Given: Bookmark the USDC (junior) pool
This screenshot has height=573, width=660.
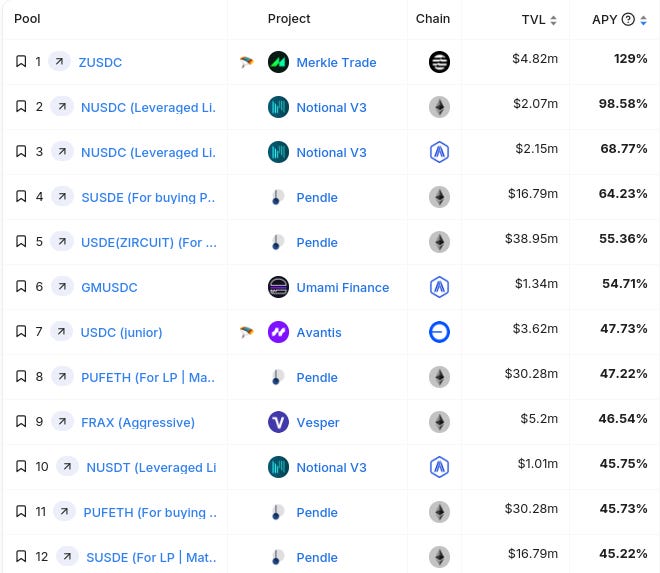Looking at the screenshot, I should 21,332.
